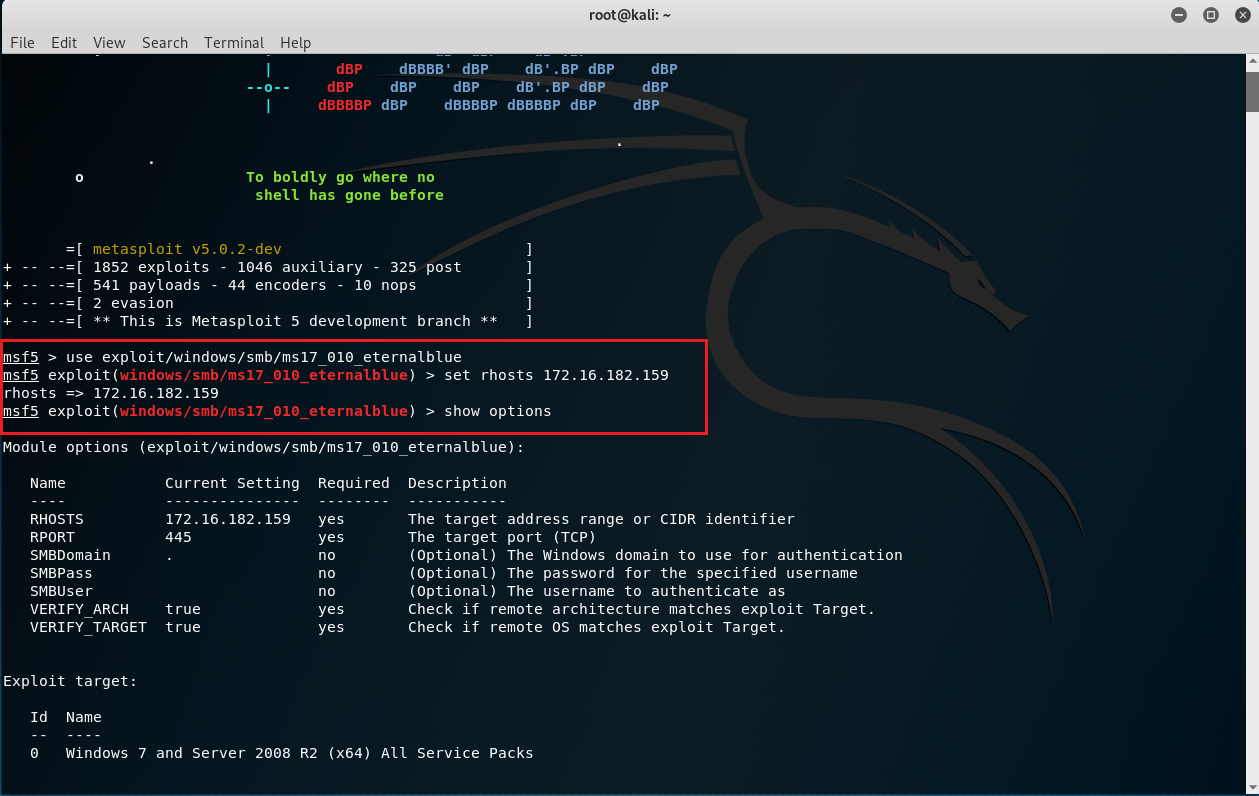This screenshot has width=1259, height=796.
Task: Click the 'Current Setting' column header
Action: point(232,483)
